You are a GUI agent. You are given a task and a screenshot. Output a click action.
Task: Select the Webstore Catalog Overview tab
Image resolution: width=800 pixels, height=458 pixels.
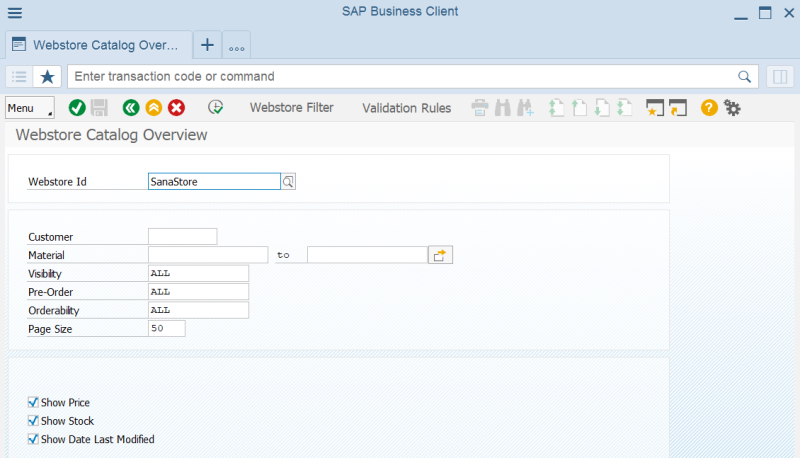point(99,45)
